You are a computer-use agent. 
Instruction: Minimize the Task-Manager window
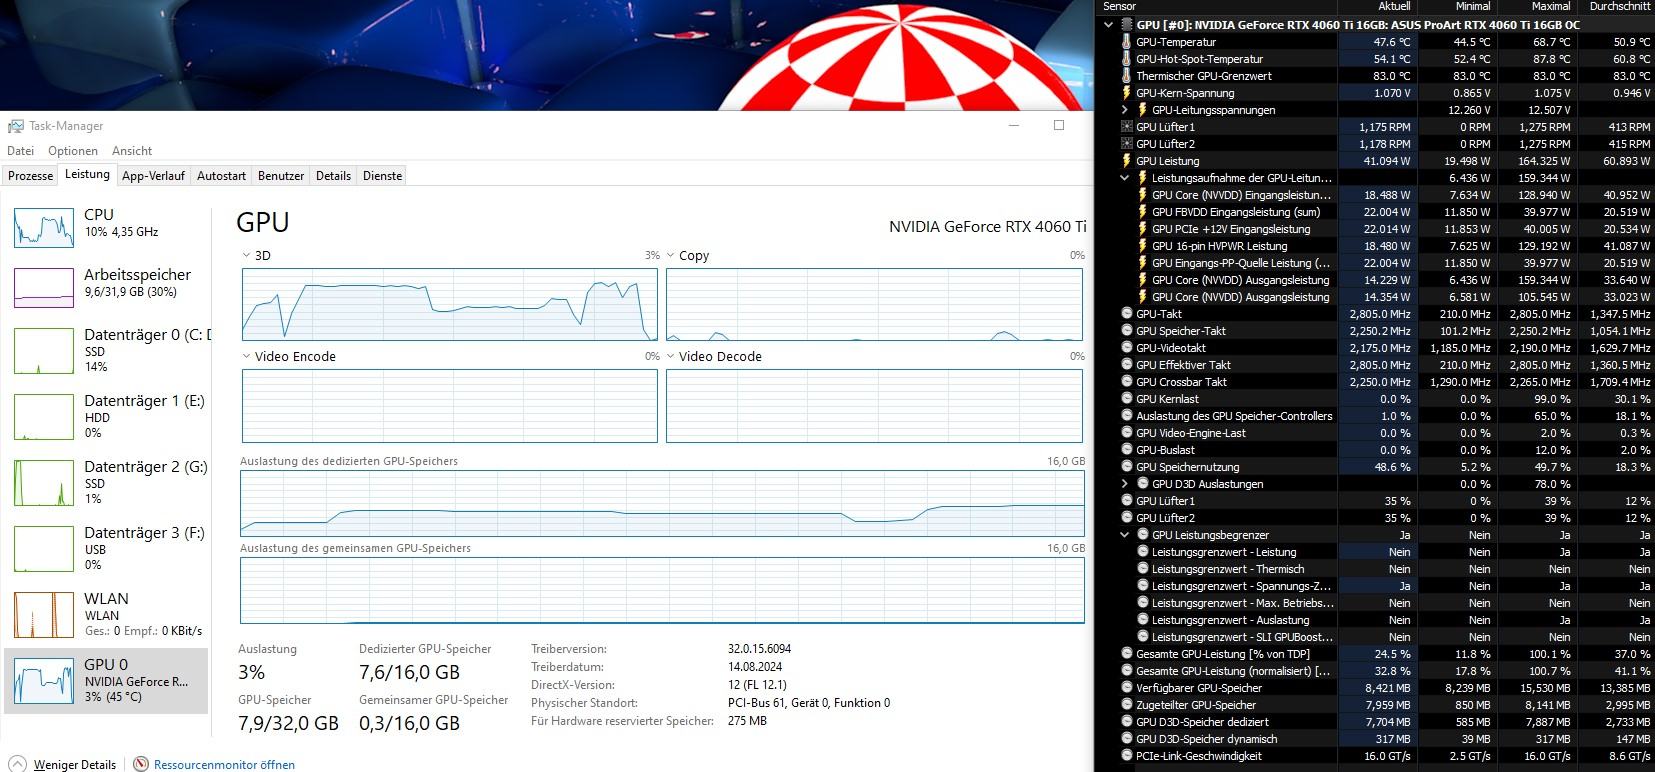tap(1014, 126)
